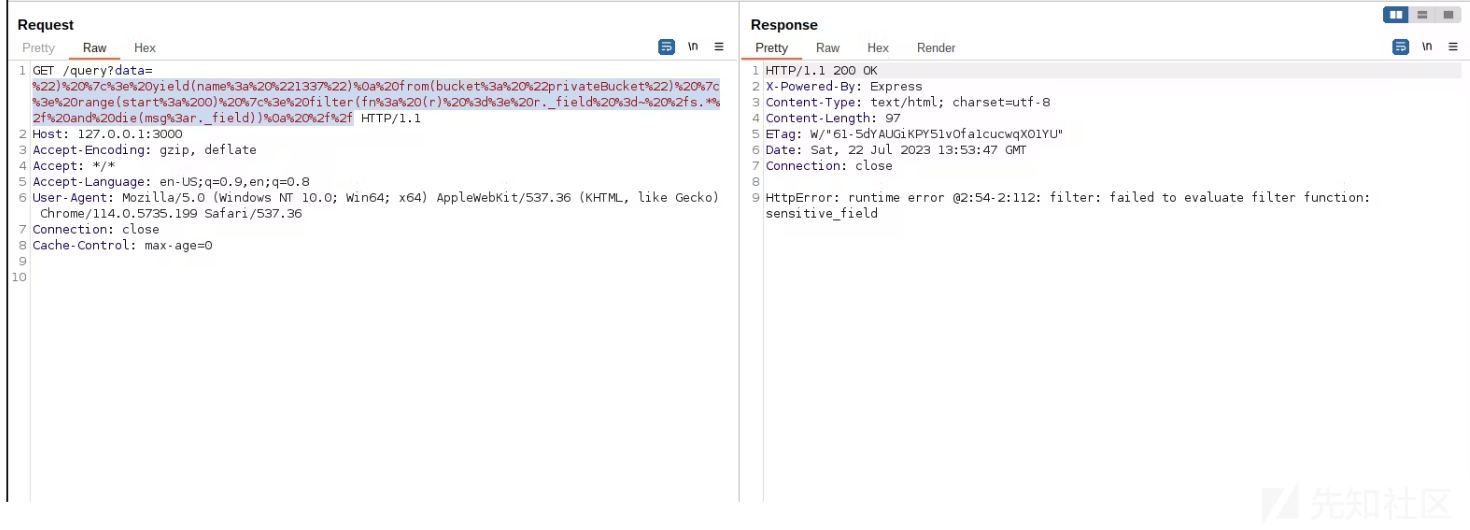Click the 'Chrome/114.0.5735.199 Safari/537.36' line

click(171, 213)
